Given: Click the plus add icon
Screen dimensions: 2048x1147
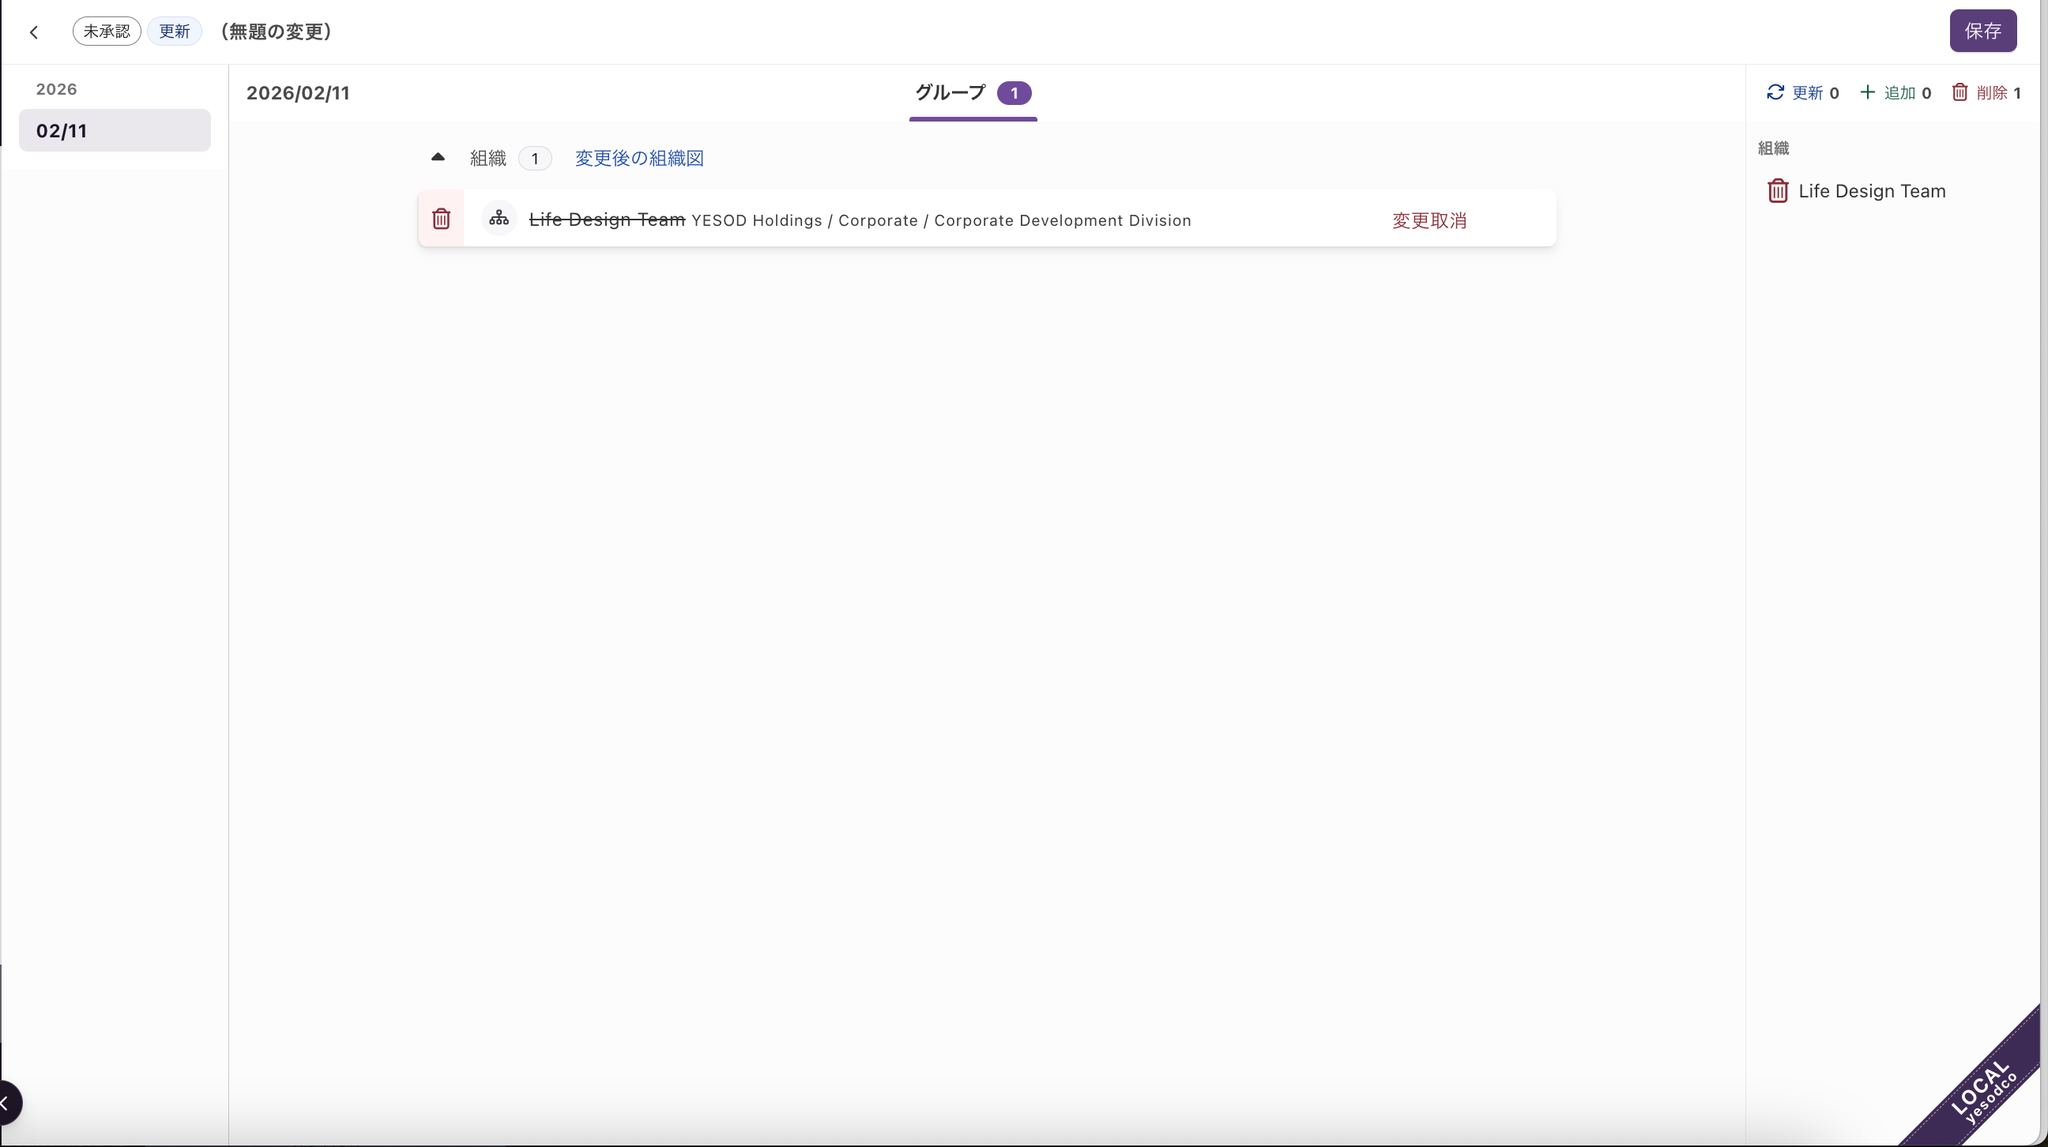Looking at the screenshot, I should pos(1867,92).
